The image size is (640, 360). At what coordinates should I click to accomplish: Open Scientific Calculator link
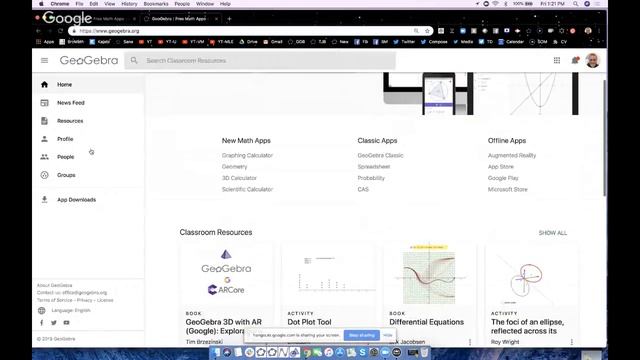(x=247, y=189)
